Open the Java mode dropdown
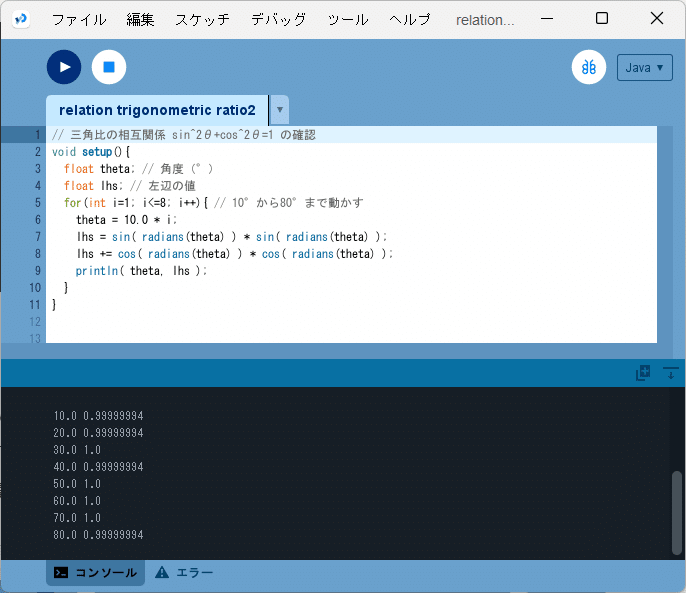The height and width of the screenshot is (593, 686). click(644, 67)
